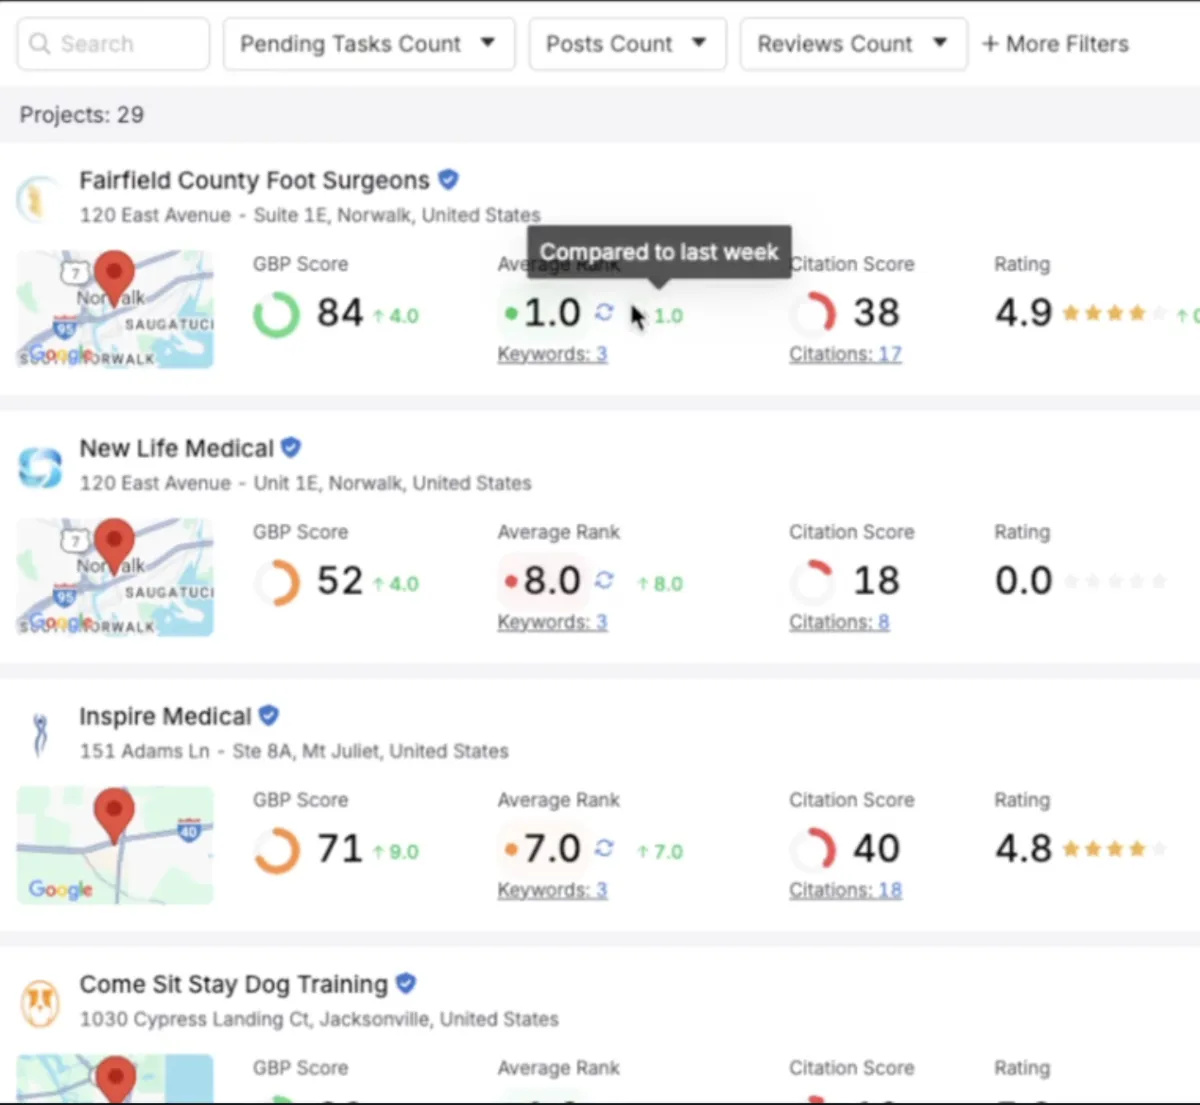The height and width of the screenshot is (1105, 1200).
Task: Click the verified badge next to Come Sit Stay Dog Training
Action: pyautogui.click(x=405, y=983)
